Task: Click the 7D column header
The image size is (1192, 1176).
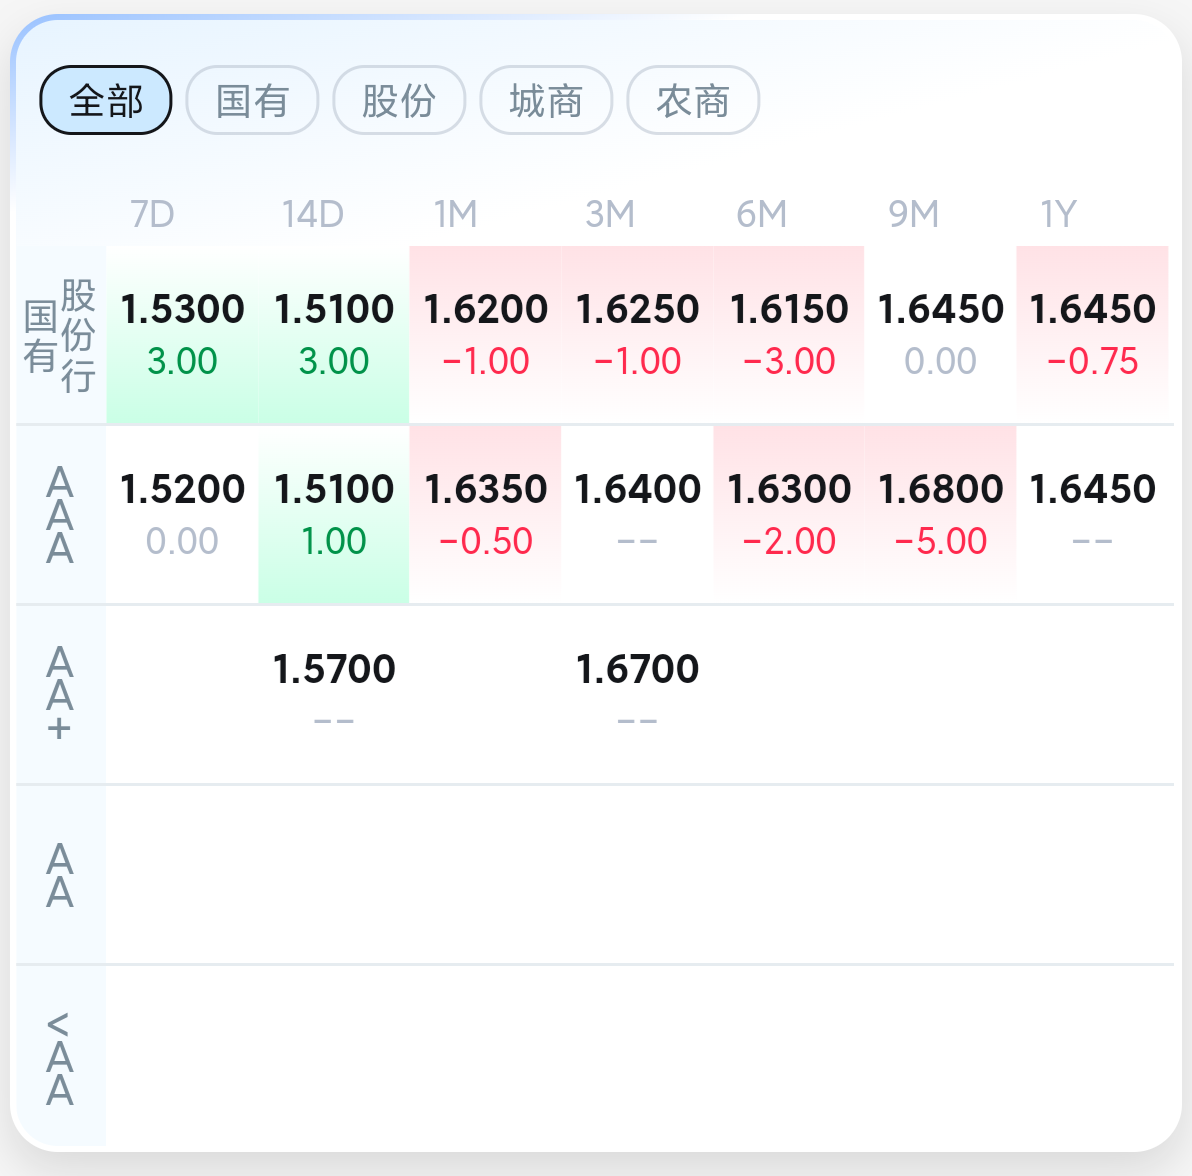Action: pos(152,214)
